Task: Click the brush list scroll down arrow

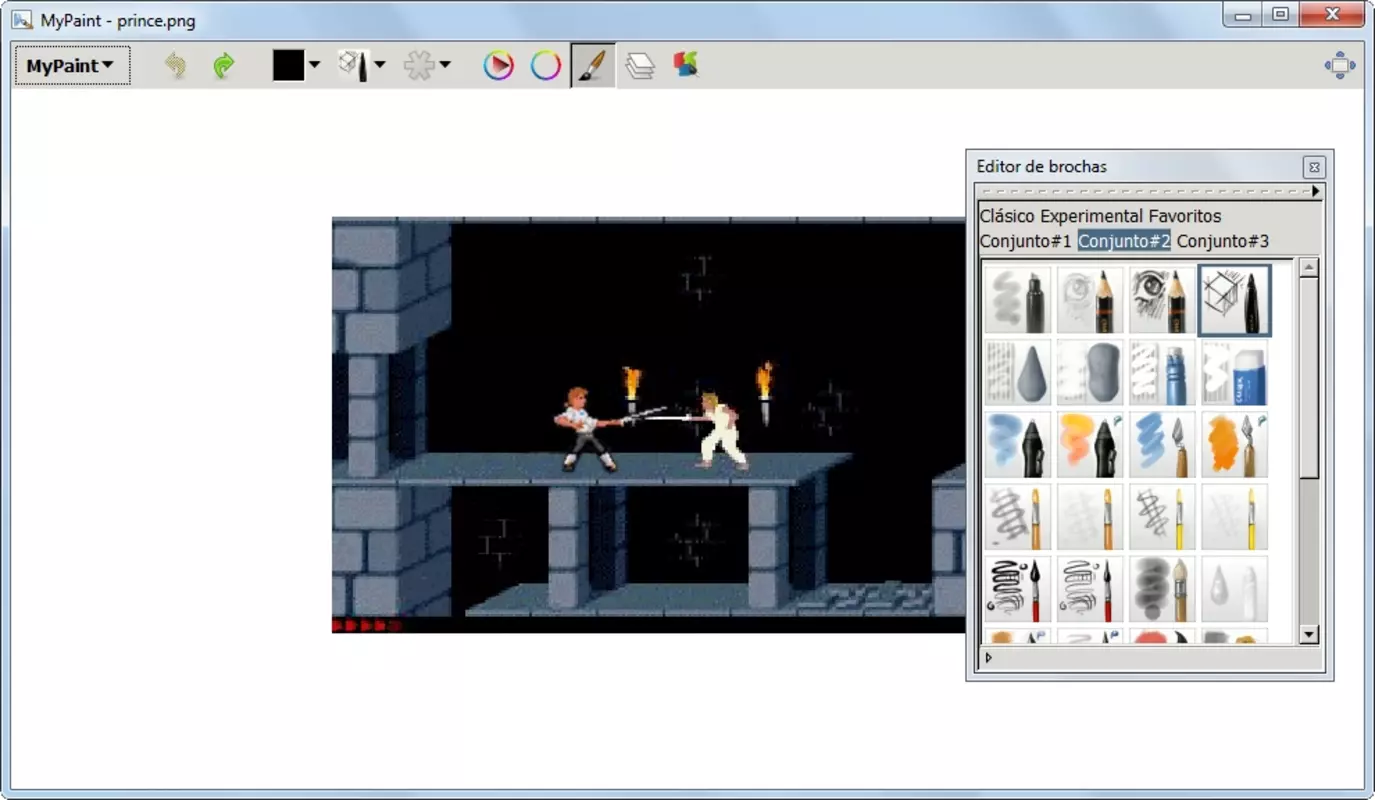Action: click(1309, 634)
